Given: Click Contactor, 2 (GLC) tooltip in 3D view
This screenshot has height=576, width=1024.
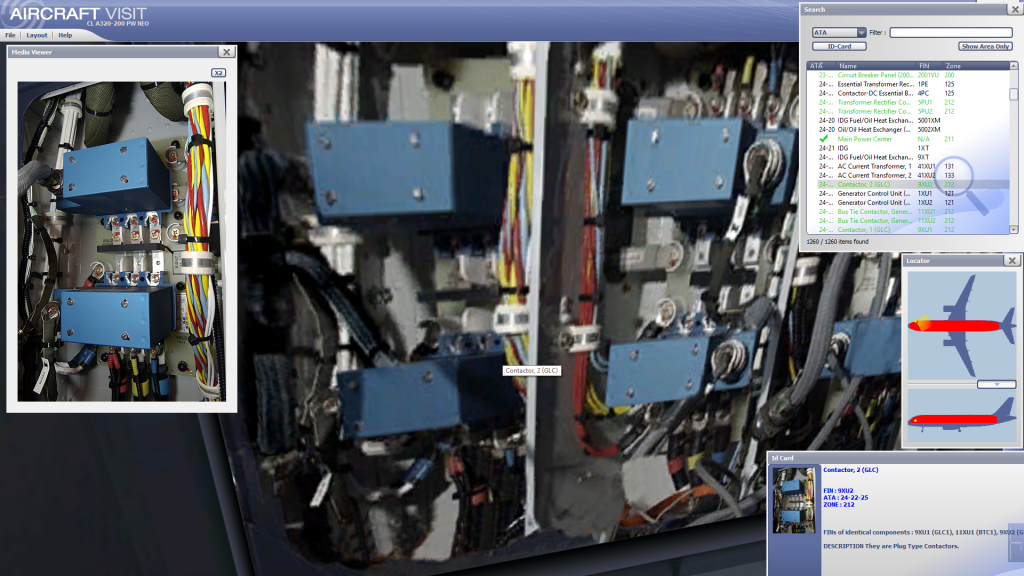Looking at the screenshot, I should click(532, 370).
